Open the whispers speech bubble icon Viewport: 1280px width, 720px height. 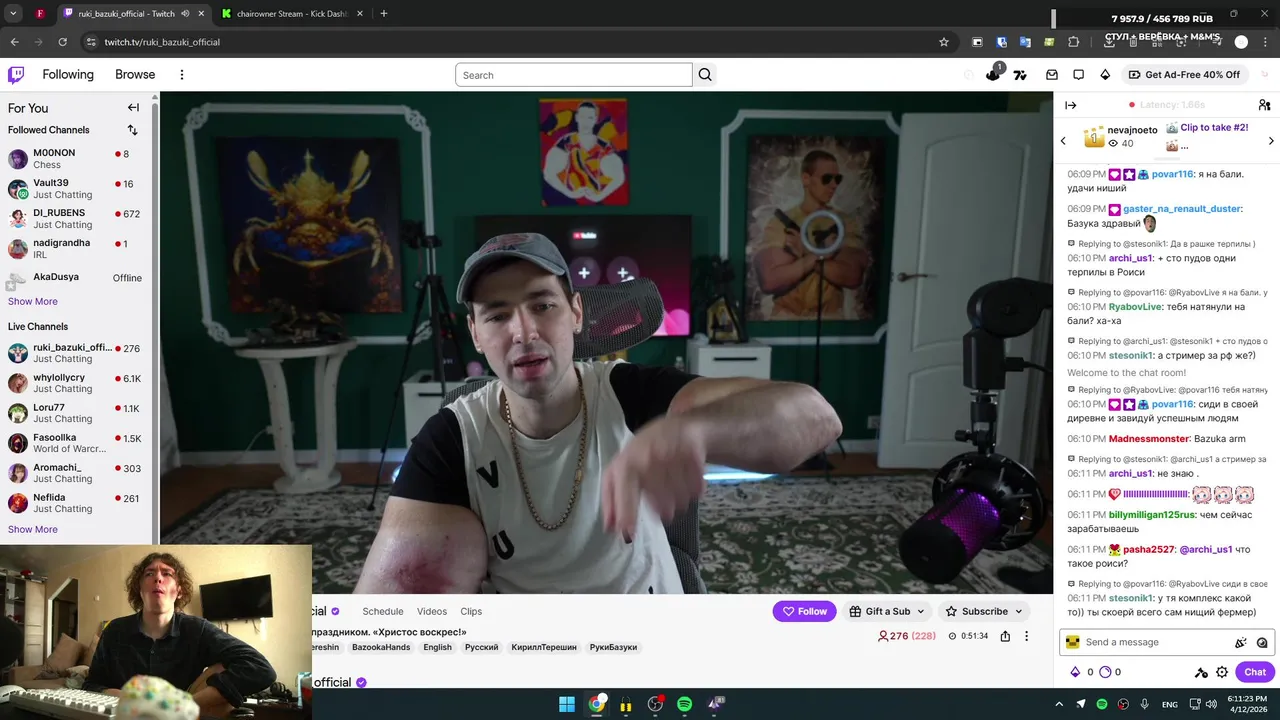[x=1078, y=75]
